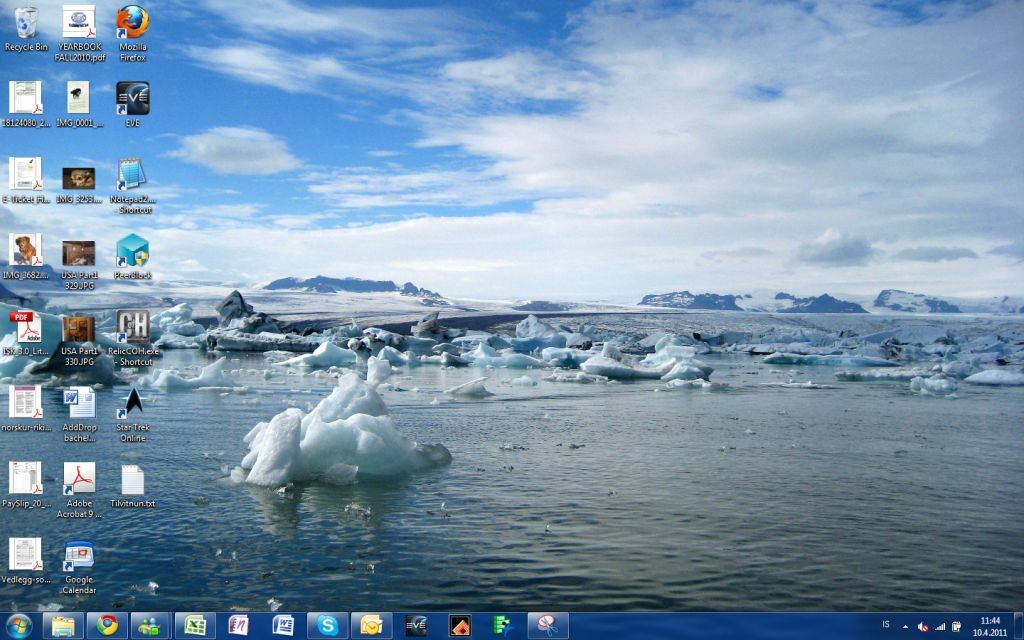The width and height of the screenshot is (1024, 640).
Task: Open Windows Explorer from the taskbar
Action: tap(62, 626)
